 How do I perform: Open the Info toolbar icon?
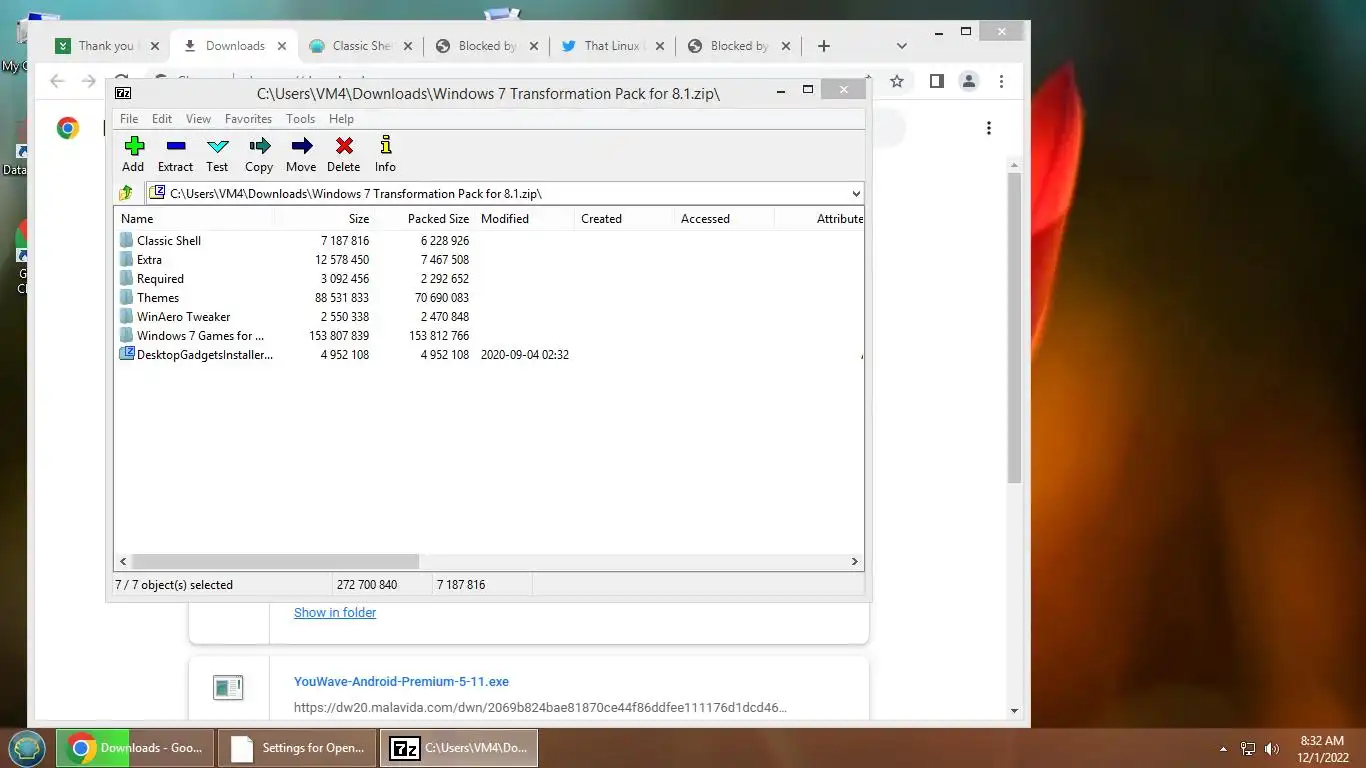(385, 146)
